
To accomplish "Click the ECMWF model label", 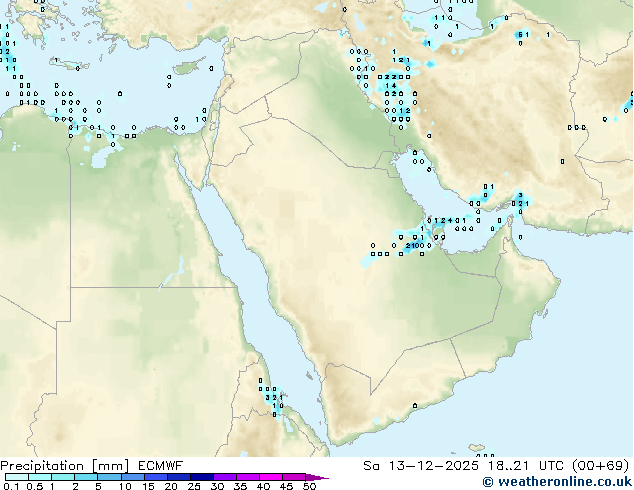I will [161, 466].
